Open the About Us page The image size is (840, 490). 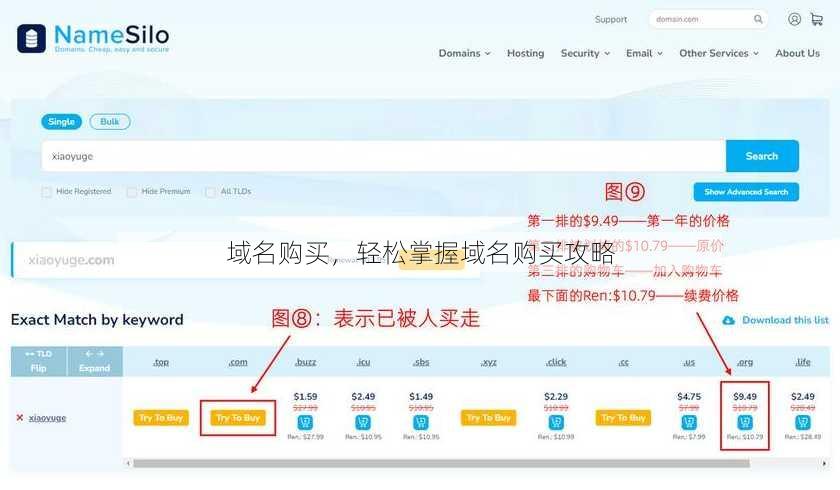point(797,53)
